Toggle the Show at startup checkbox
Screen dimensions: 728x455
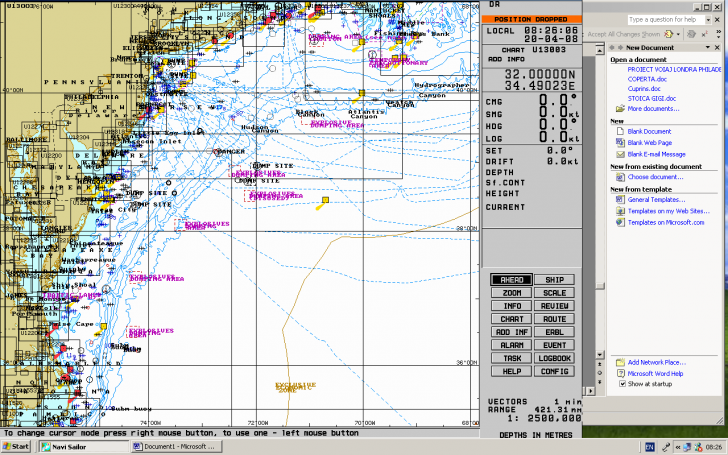(x=622, y=384)
